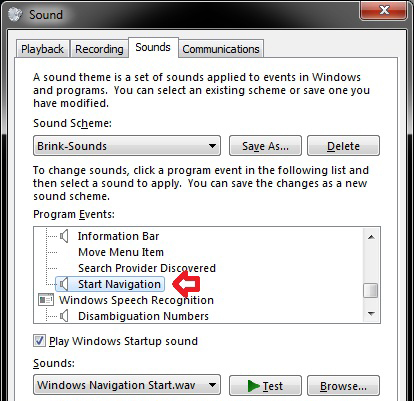Select the Disambiguation Numbers event
Viewport: 414px width, 401px height.
coord(143,316)
